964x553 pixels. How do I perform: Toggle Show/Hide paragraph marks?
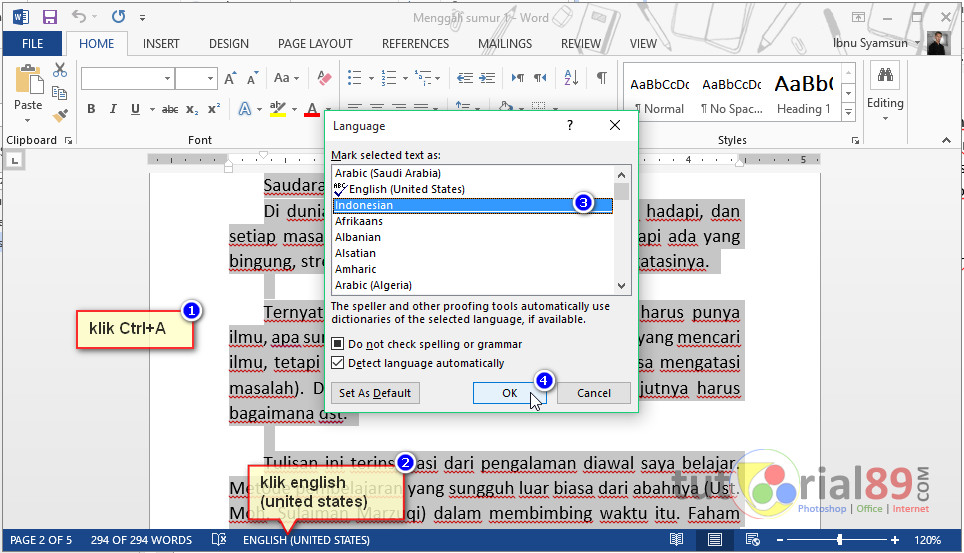[x=602, y=78]
